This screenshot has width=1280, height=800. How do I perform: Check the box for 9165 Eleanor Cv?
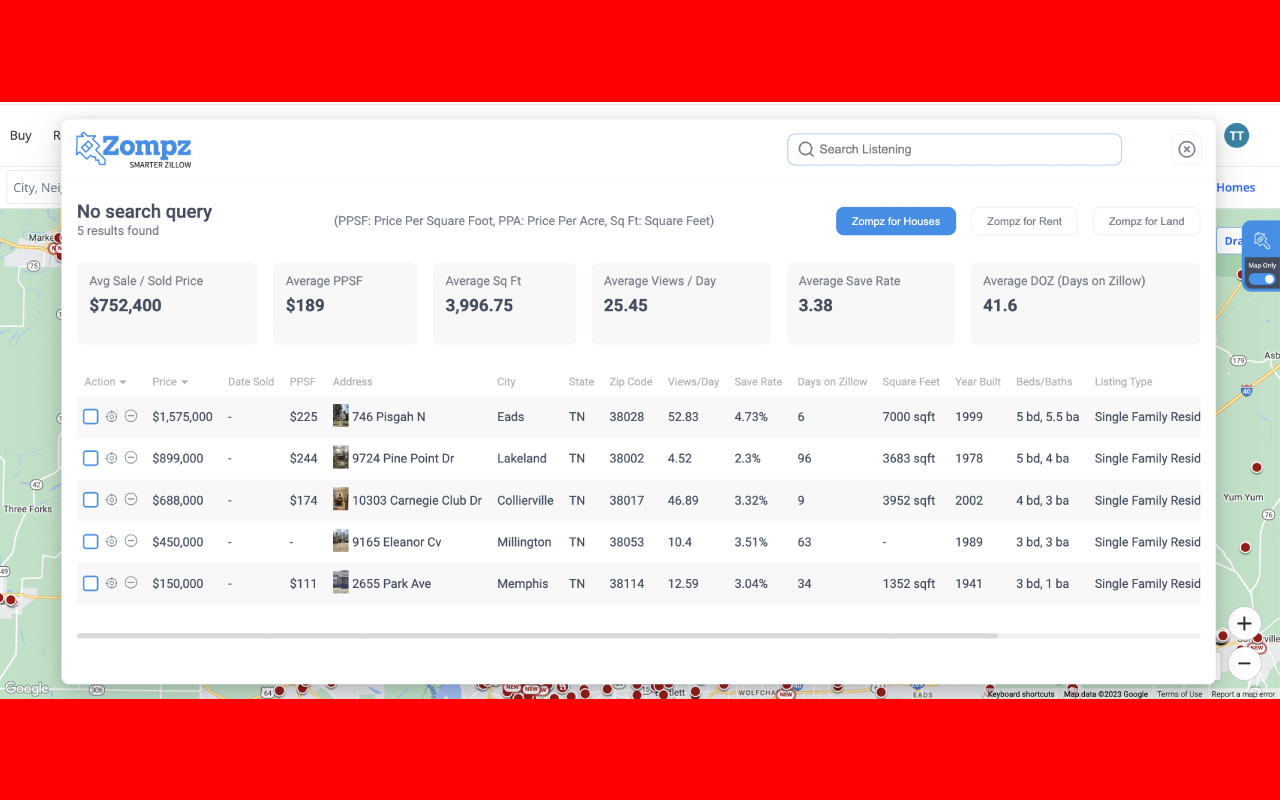point(90,542)
